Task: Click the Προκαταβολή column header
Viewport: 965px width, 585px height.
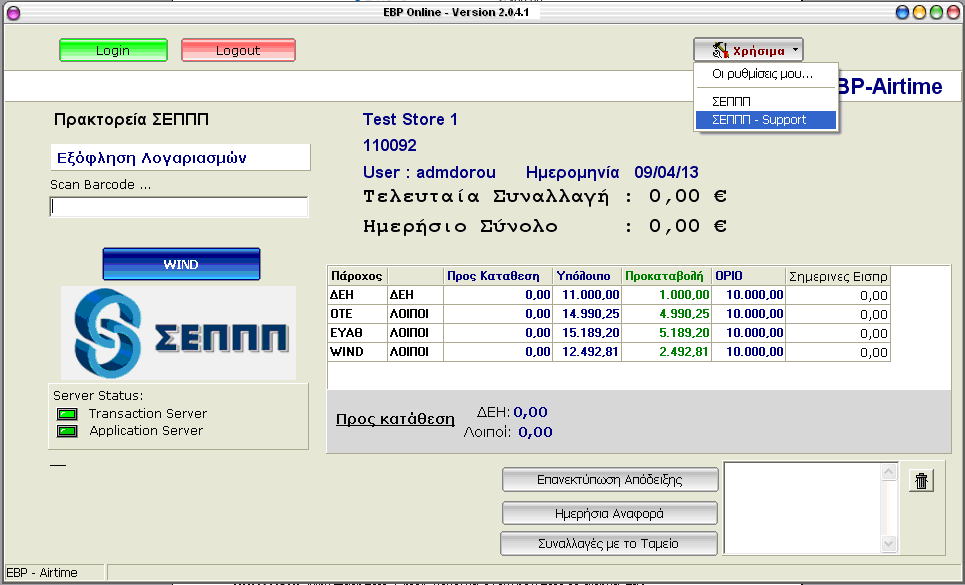Action: pos(666,276)
